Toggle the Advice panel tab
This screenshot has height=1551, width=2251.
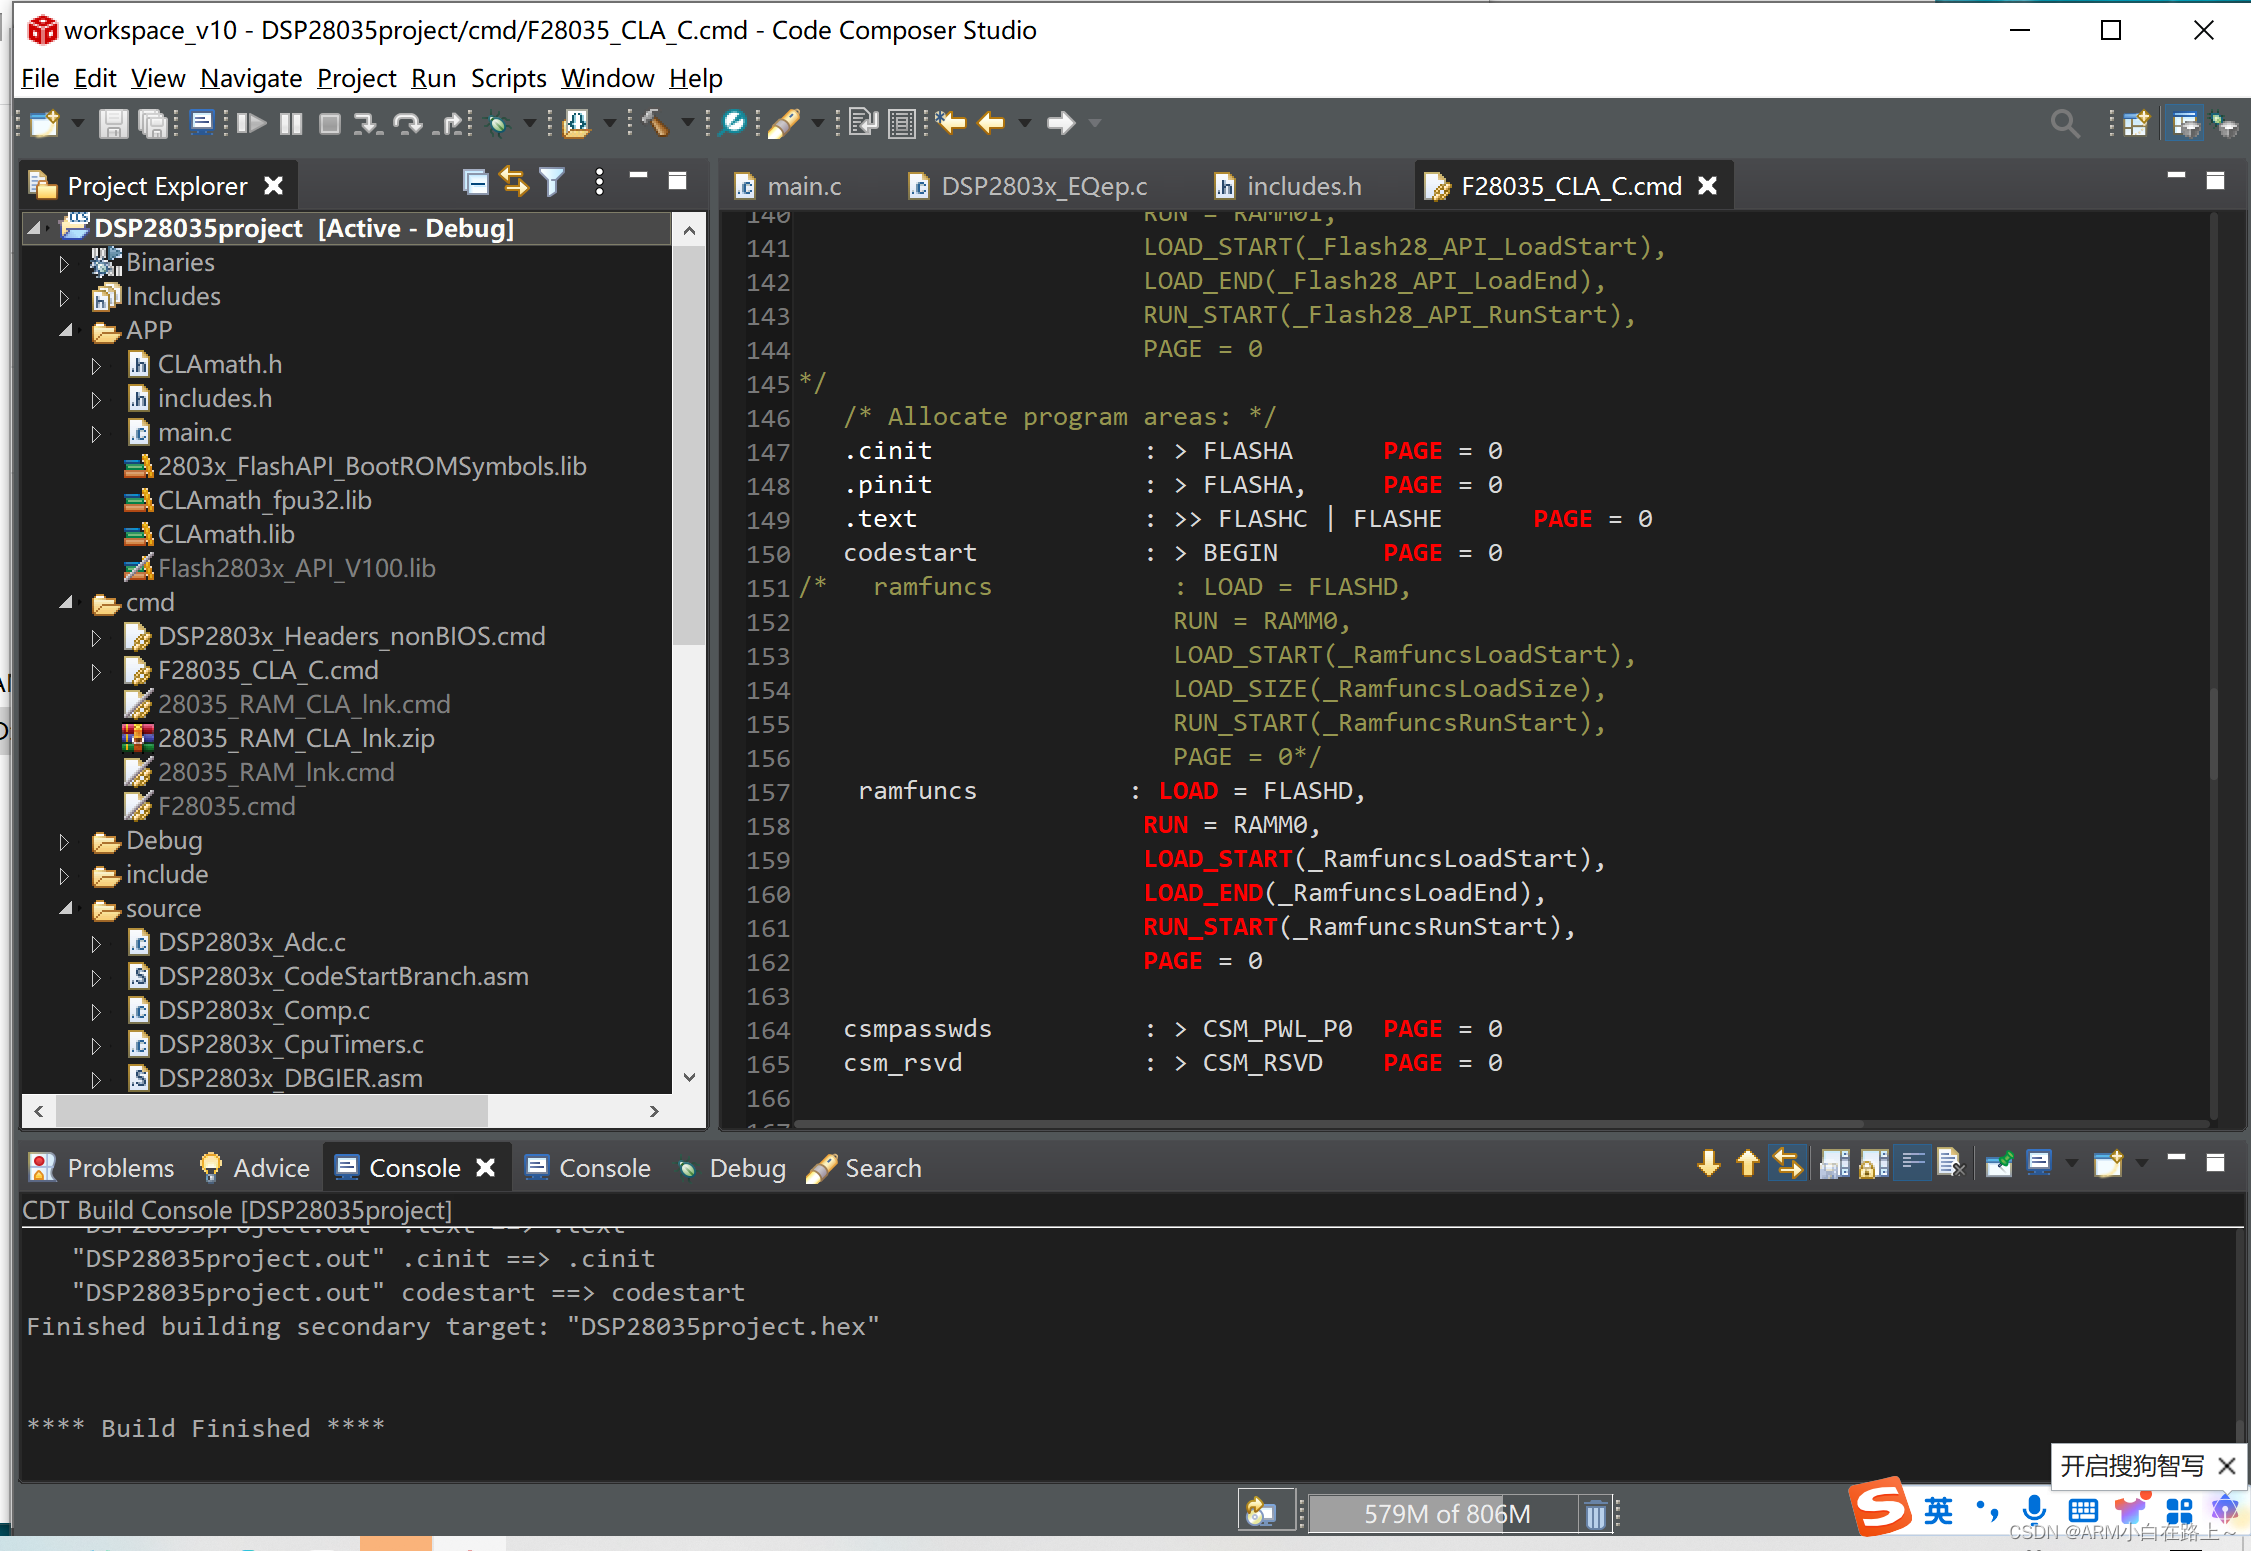[x=253, y=1166]
